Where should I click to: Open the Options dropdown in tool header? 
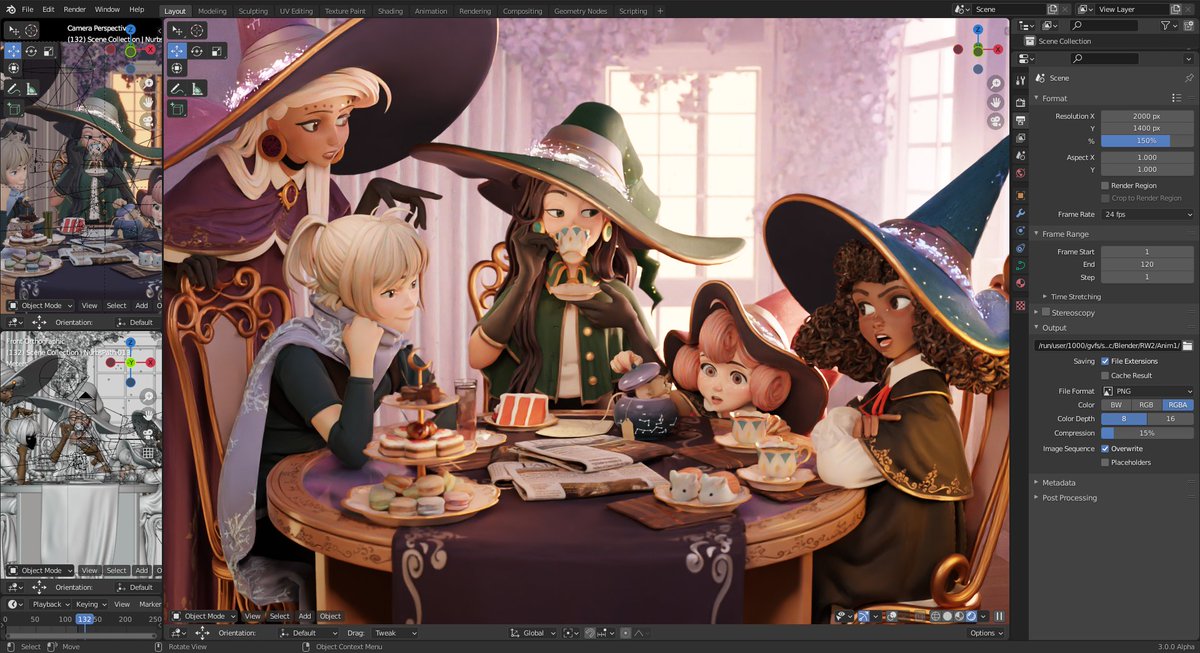tap(986, 633)
